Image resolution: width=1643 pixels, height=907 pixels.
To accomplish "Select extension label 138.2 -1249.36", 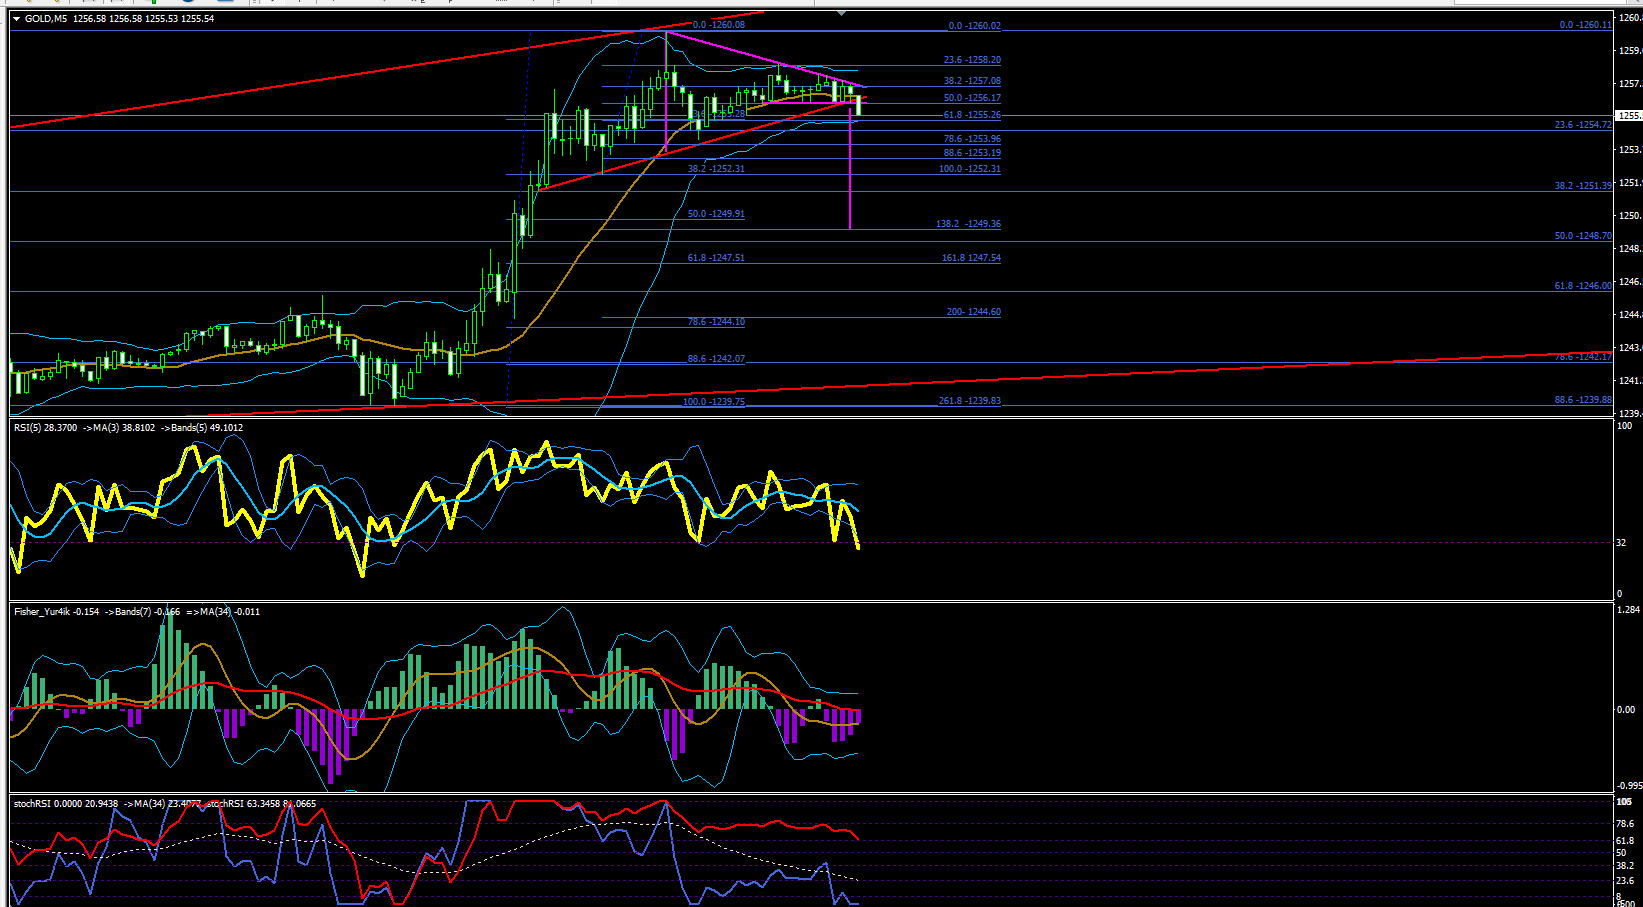I will point(968,224).
